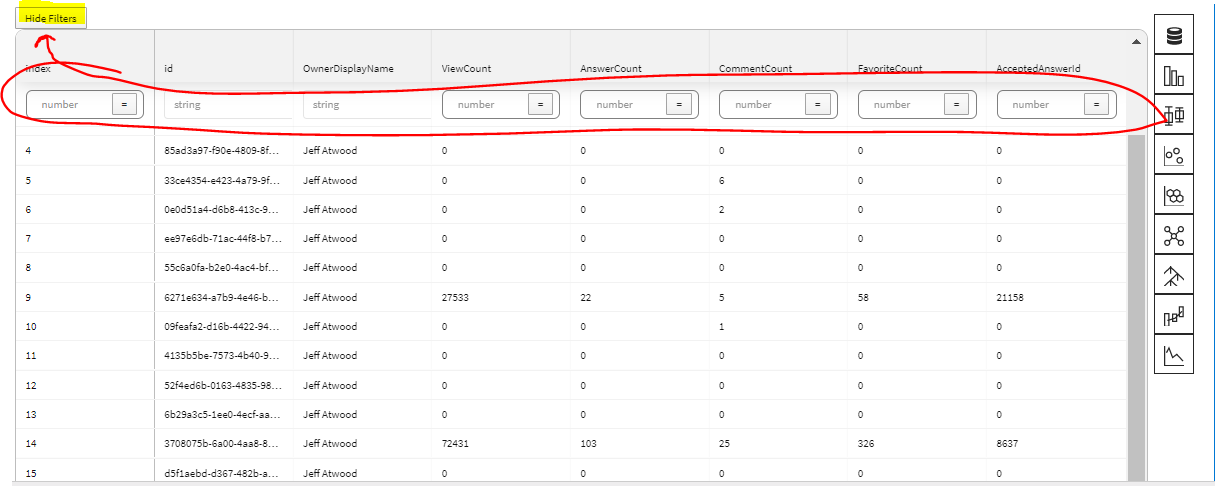
Task: Open the database data table view icon
Action: (x=1174, y=35)
